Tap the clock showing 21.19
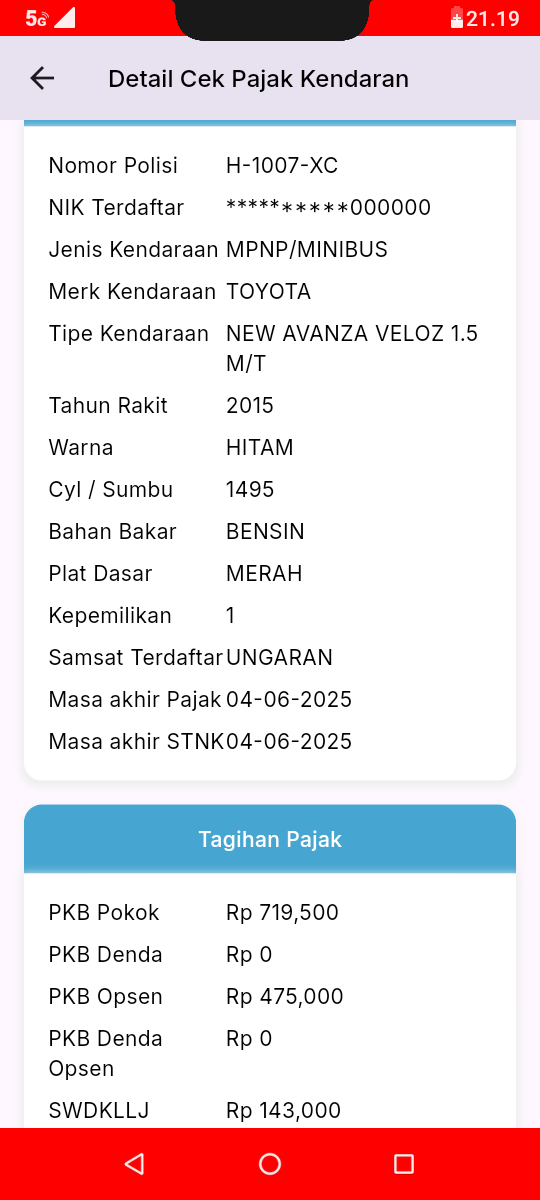This screenshot has height=1200, width=540. (x=493, y=18)
